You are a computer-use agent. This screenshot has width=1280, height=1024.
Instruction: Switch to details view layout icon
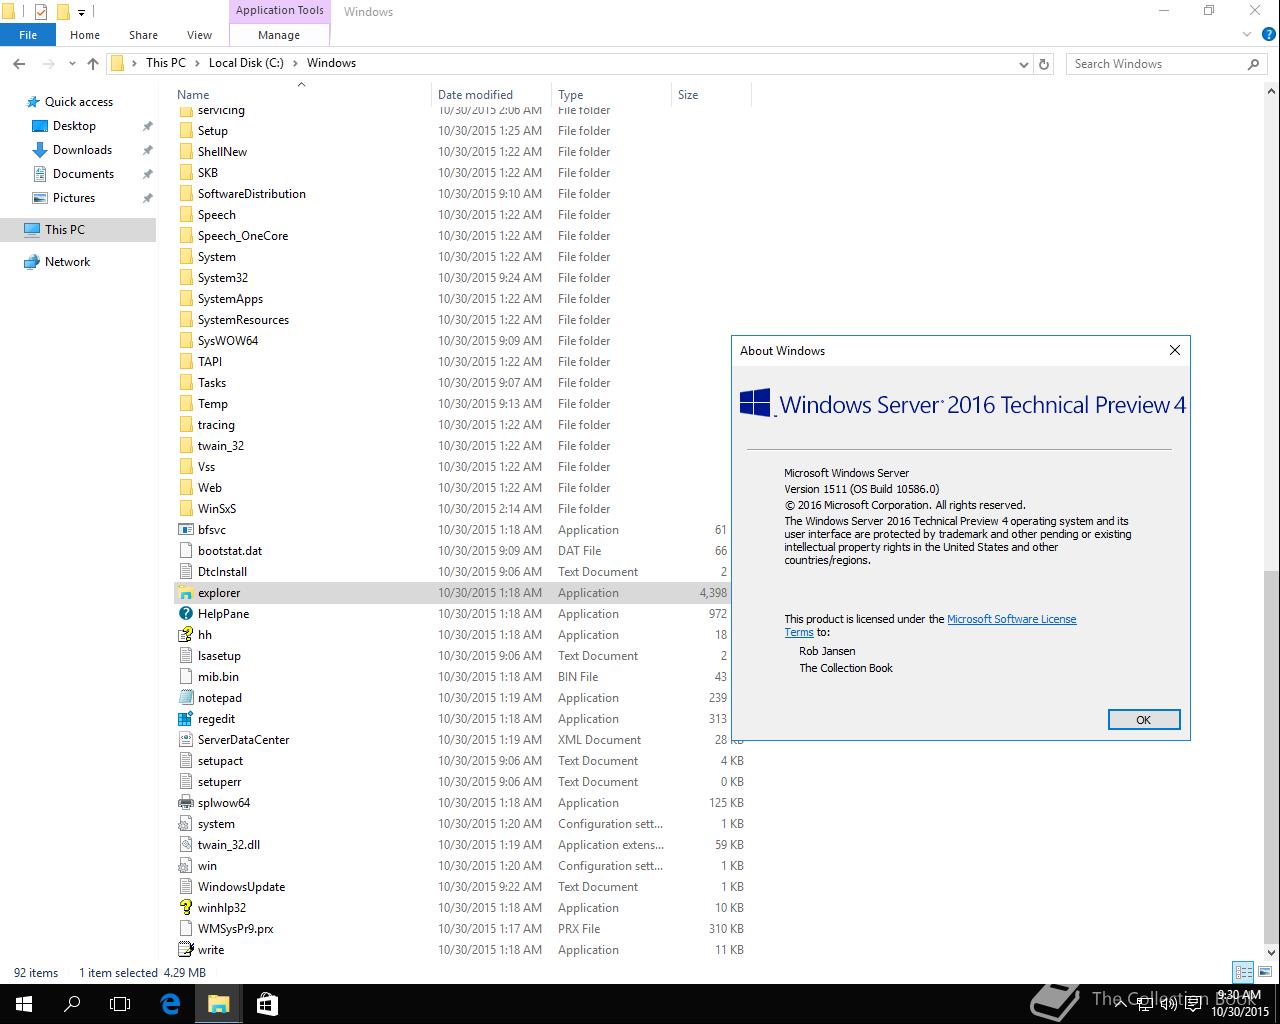(x=1243, y=972)
